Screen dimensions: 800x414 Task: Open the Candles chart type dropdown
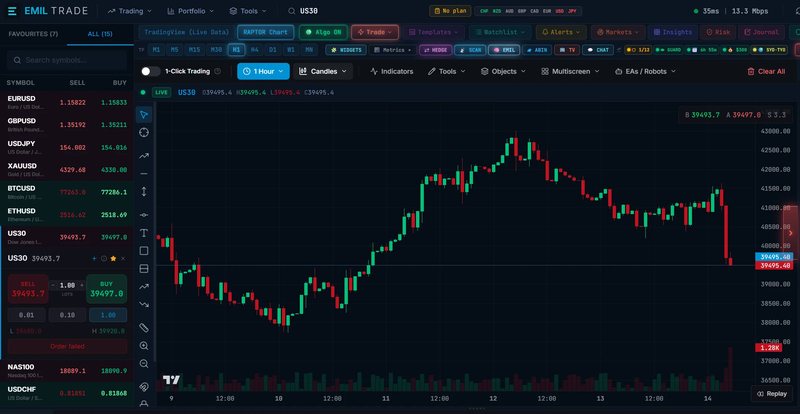pyautogui.click(x=323, y=71)
